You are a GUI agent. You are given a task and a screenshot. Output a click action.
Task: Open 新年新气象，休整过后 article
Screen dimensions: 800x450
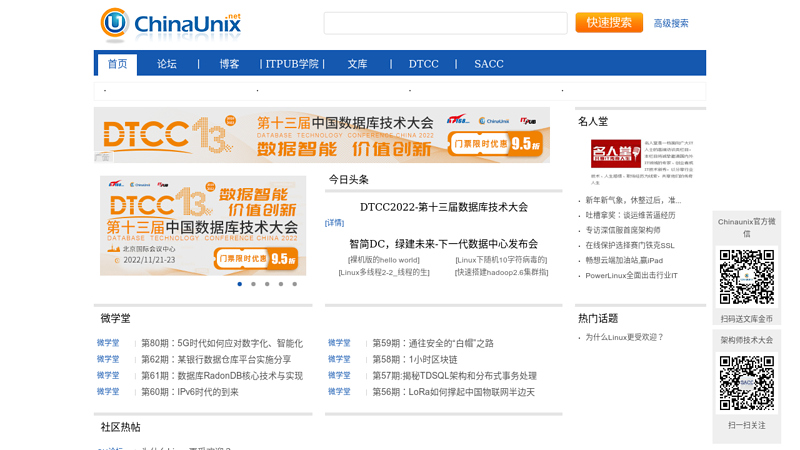633,200
